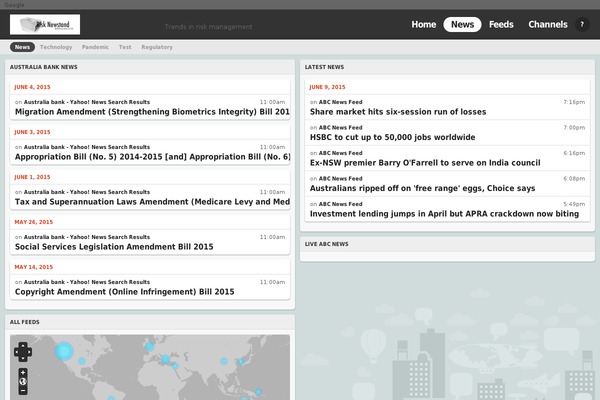This screenshot has width=600, height=400.
Task: Click Yahoo source above Social Services Legislation headline
Action: pyautogui.click(x=87, y=237)
